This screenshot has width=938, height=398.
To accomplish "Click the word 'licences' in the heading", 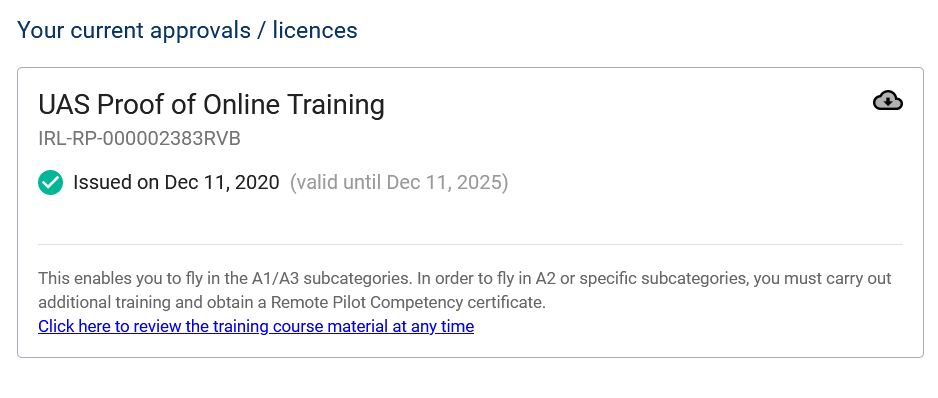I will click(x=315, y=30).
